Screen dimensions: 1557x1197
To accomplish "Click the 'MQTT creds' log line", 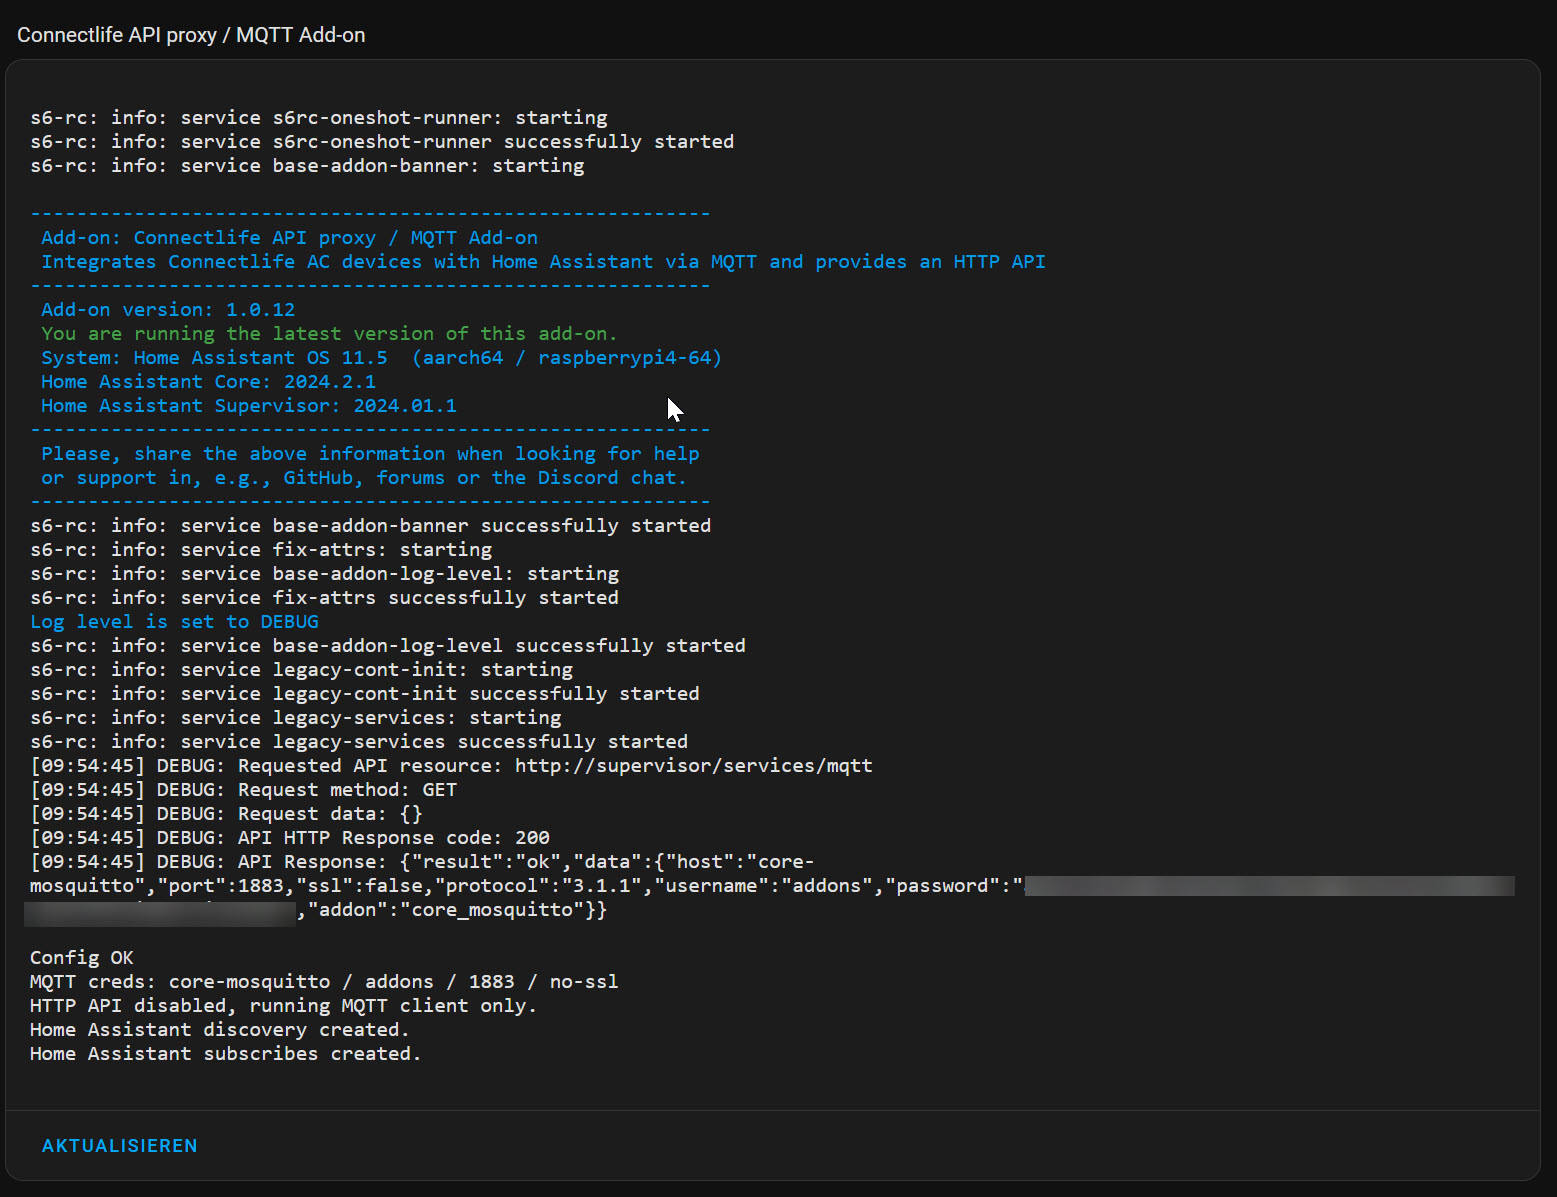I will [323, 982].
